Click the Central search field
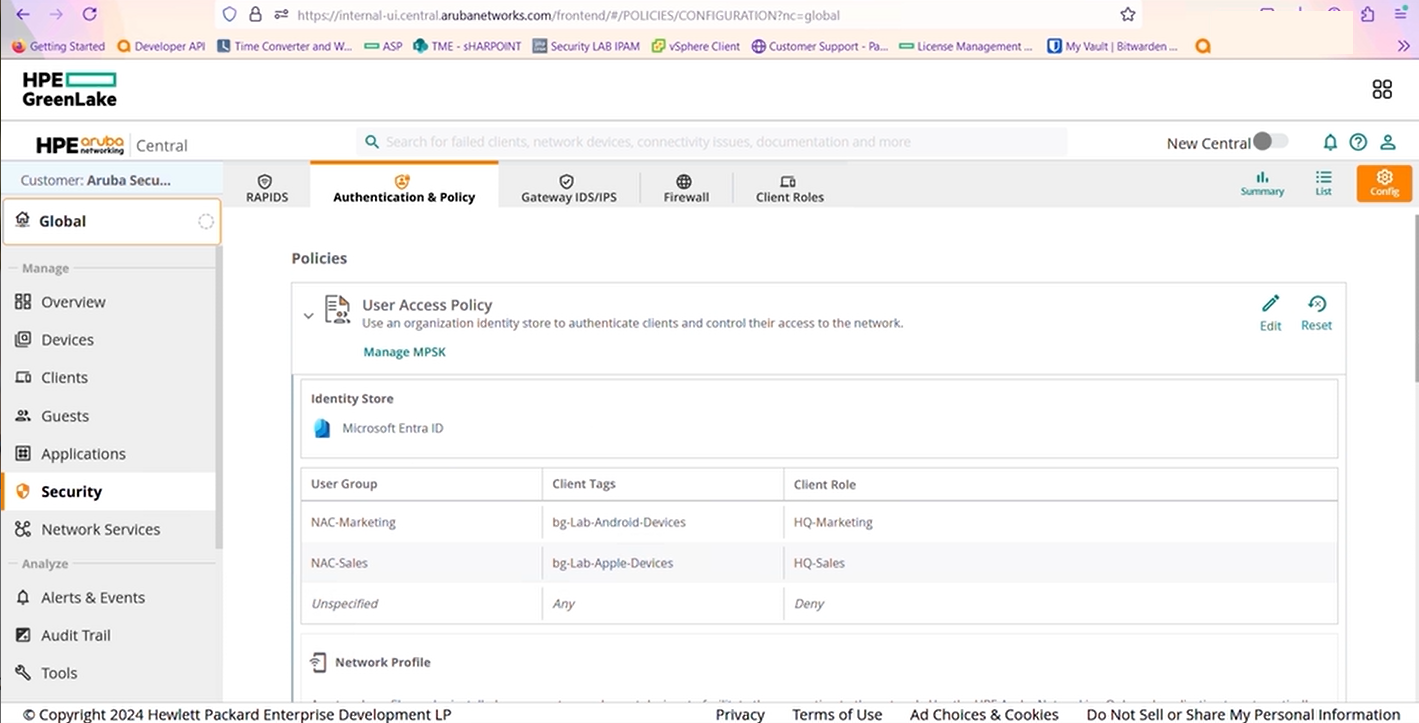1419x723 pixels. [x=710, y=142]
